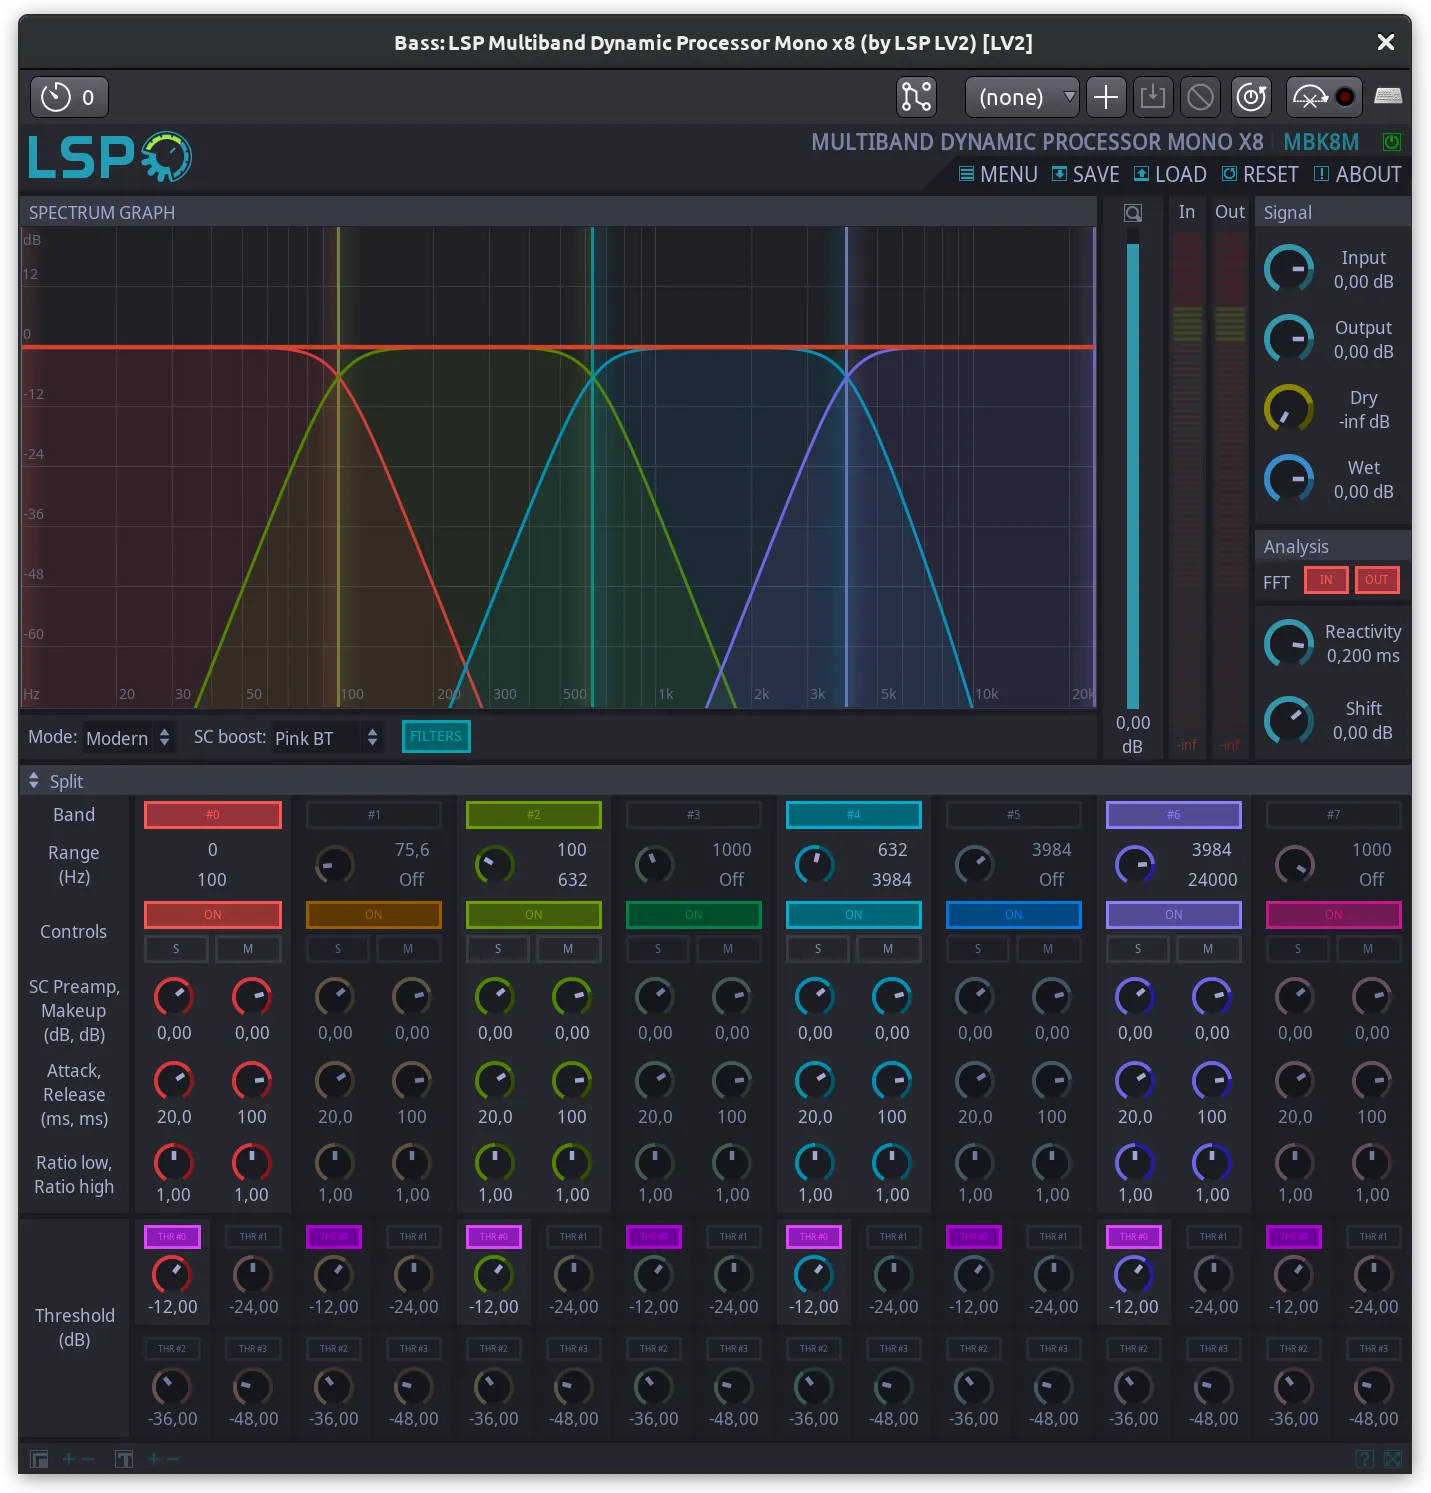Open the SC boost Pink BT dropdown

tap(327, 738)
